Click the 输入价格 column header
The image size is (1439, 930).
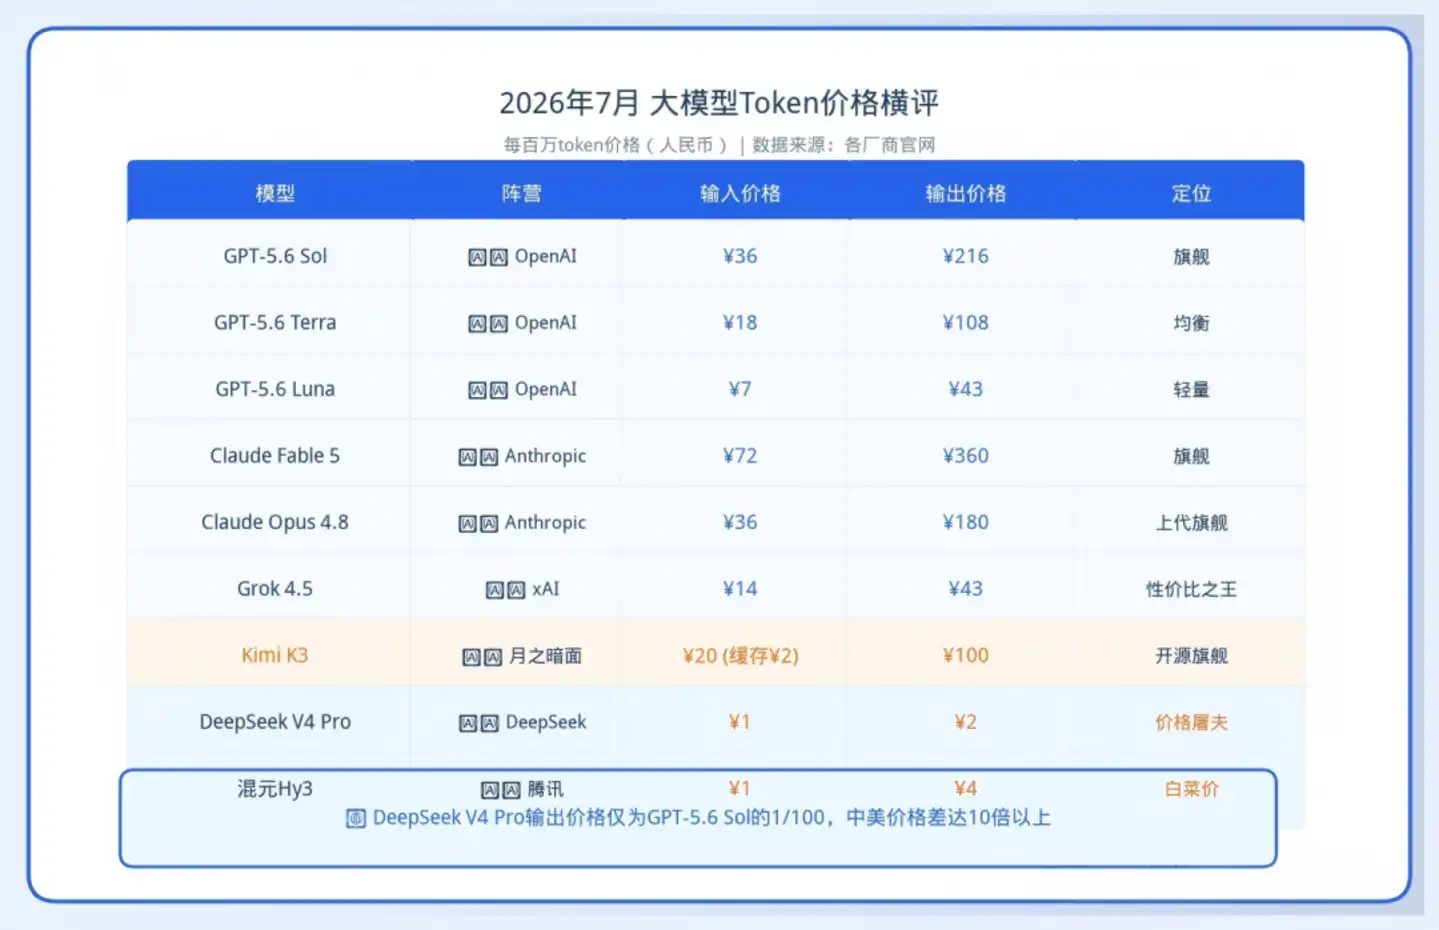[x=740, y=193]
